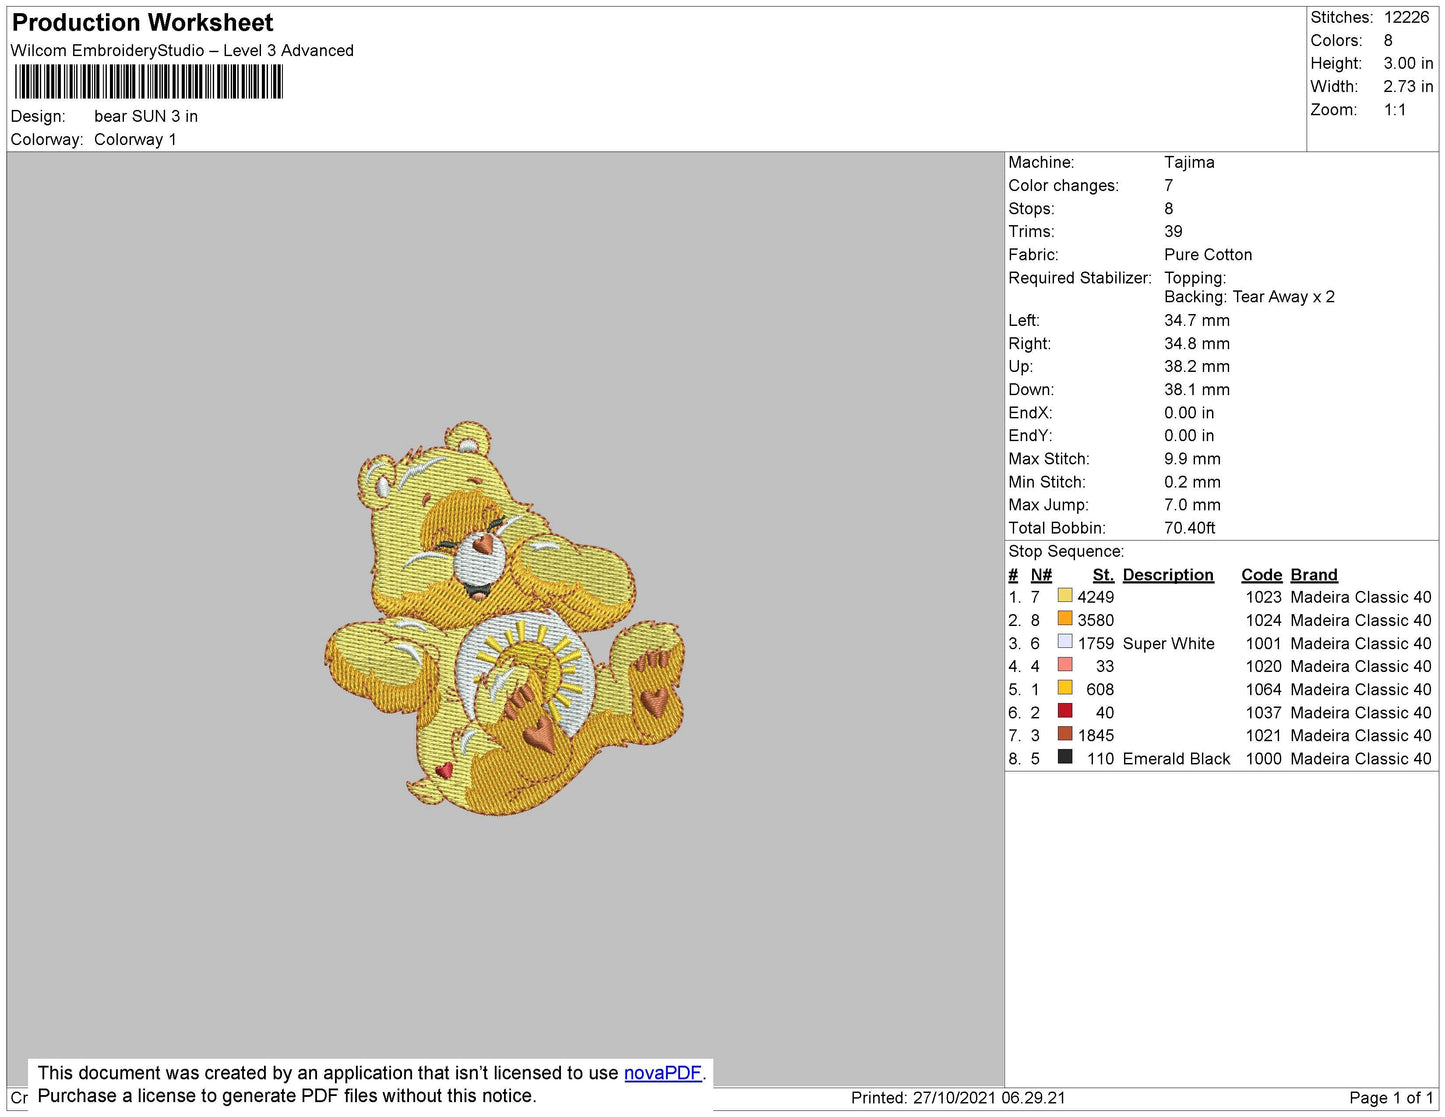
Task: Click the 'Stop Sequence:' heading
Action: (x=1066, y=551)
